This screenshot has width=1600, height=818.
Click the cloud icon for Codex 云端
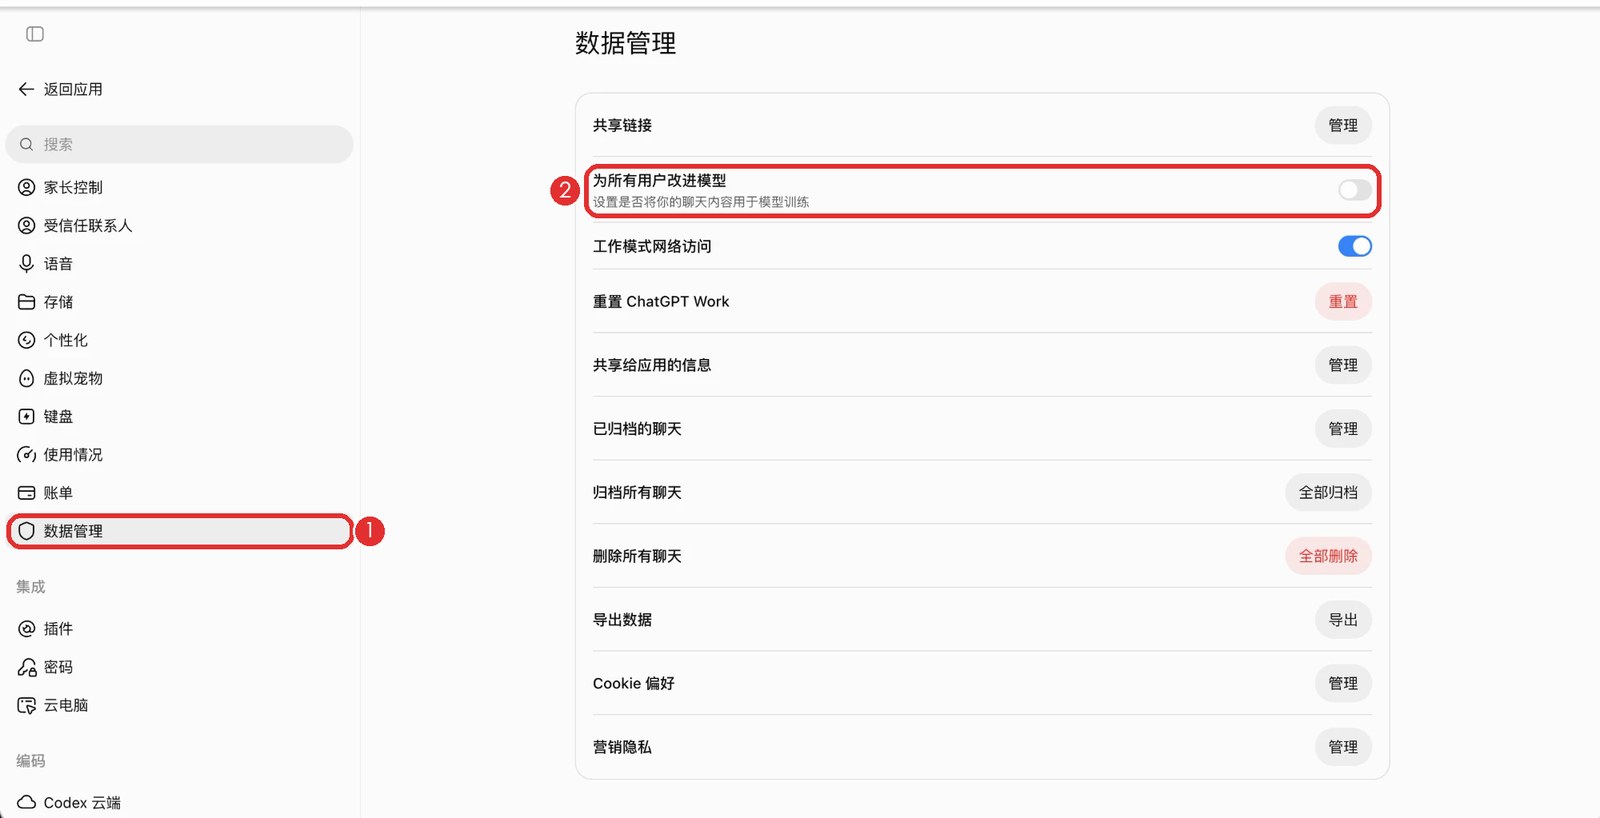(27, 802)
